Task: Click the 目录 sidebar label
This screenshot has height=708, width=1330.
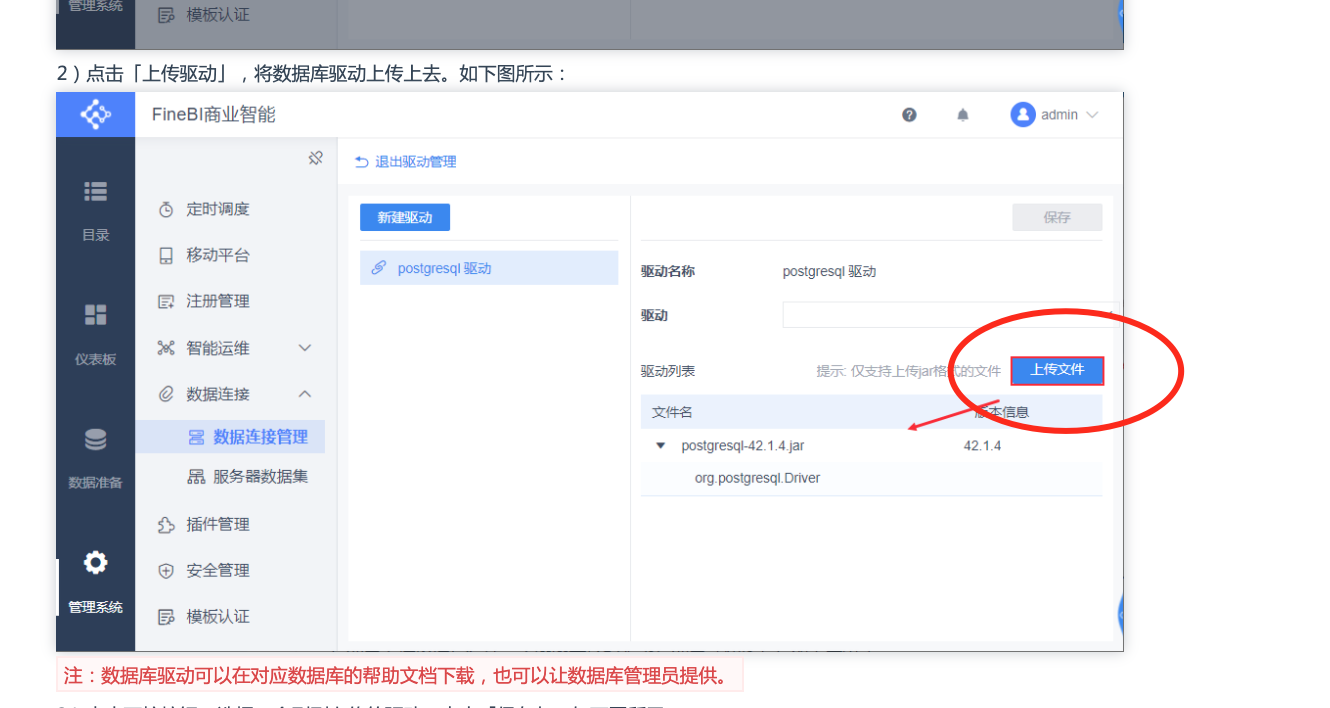Action: (95, 236)
